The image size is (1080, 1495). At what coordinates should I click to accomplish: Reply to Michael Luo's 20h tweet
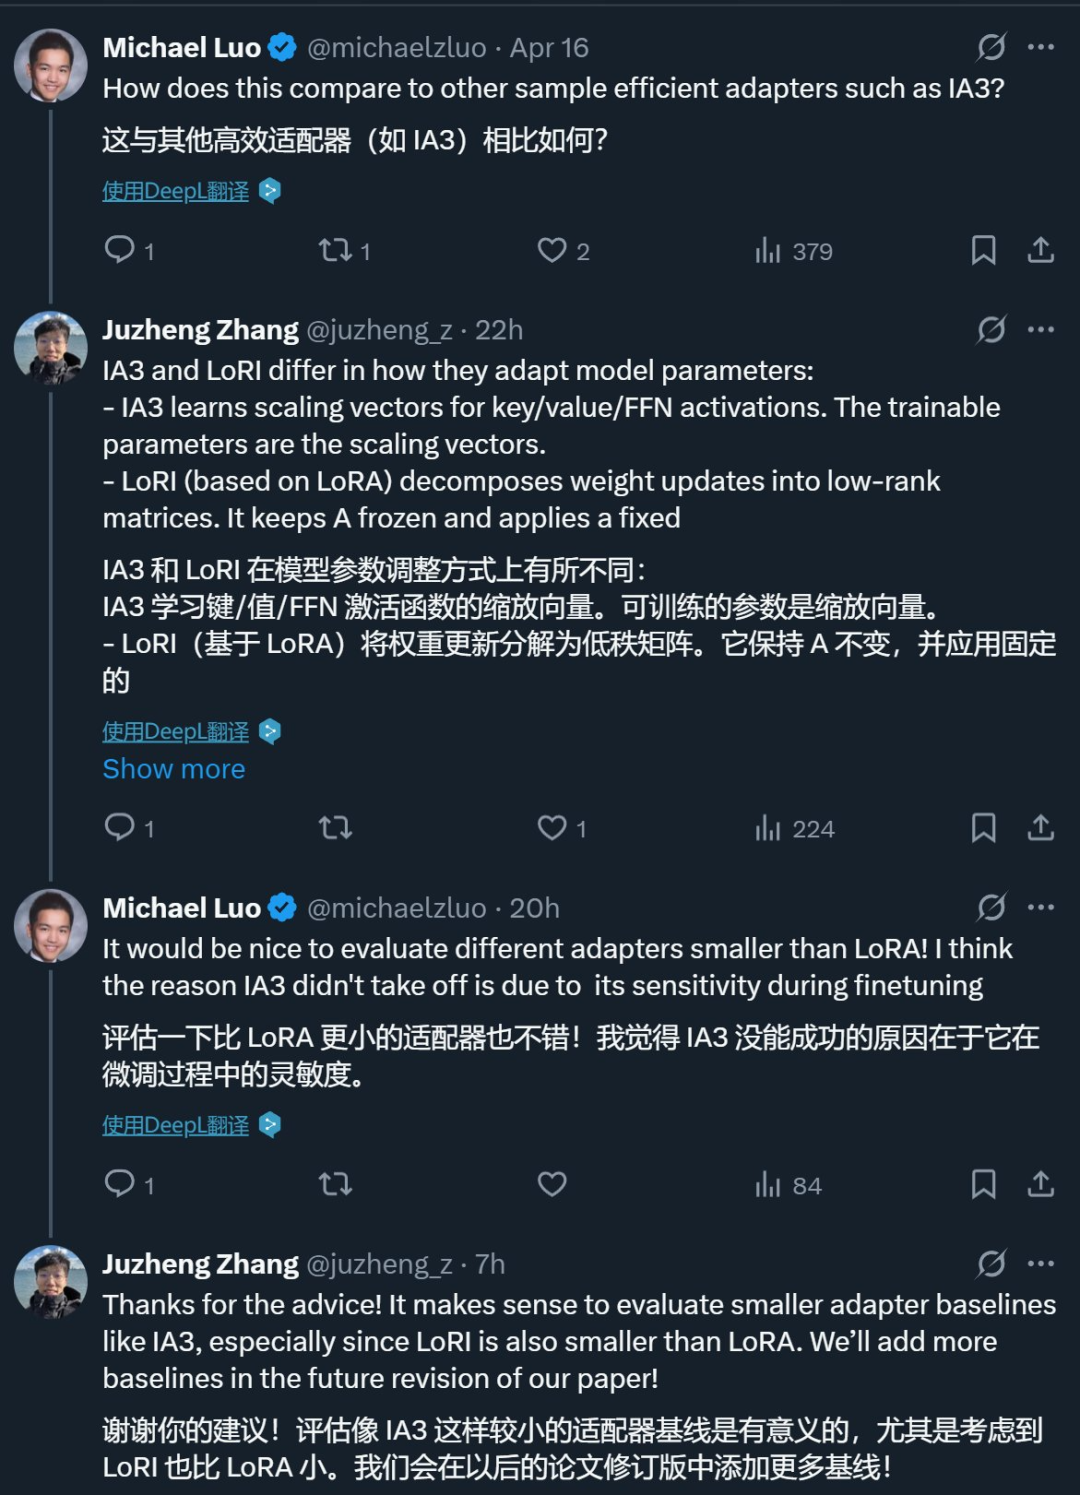(121, 1184)
